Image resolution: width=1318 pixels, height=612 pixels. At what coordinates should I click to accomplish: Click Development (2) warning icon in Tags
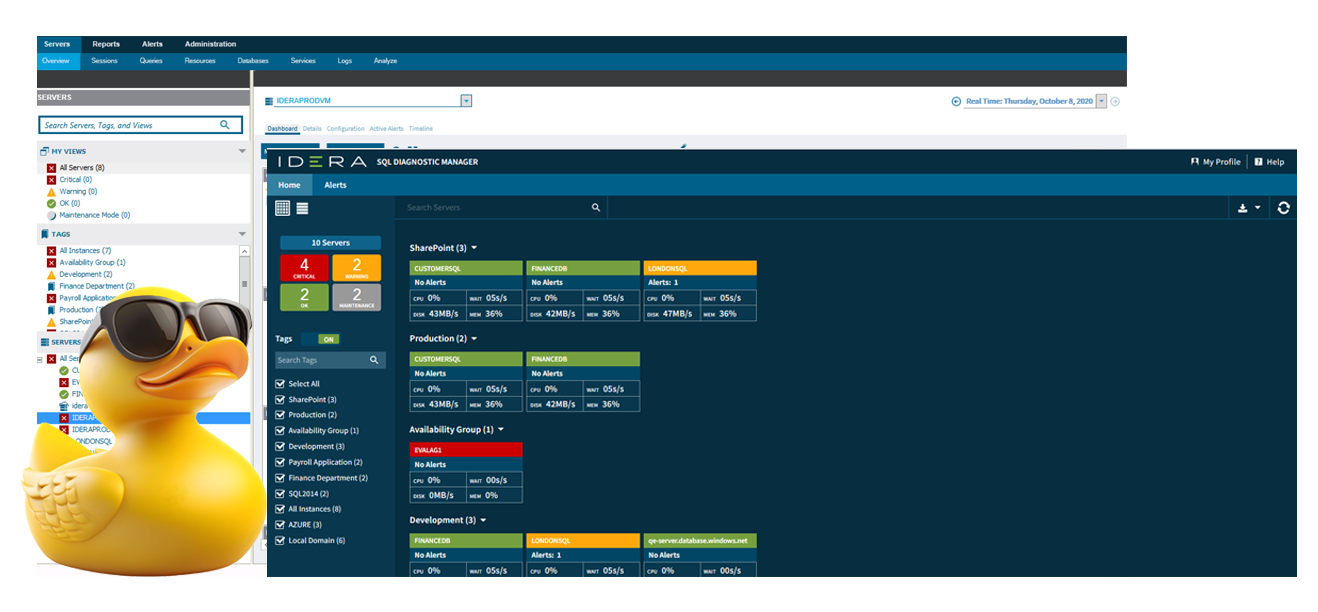point(51,274)
